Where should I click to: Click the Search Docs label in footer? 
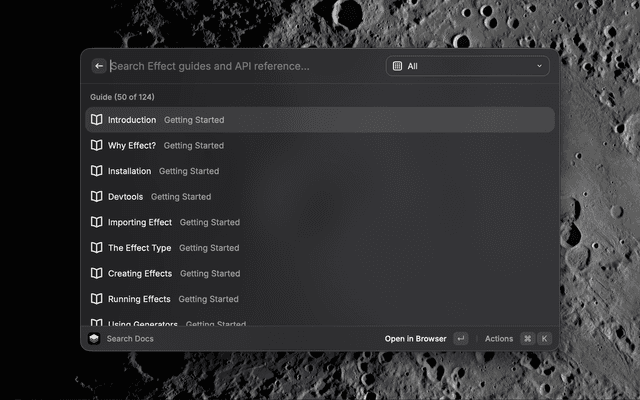[x=130, y=339]
